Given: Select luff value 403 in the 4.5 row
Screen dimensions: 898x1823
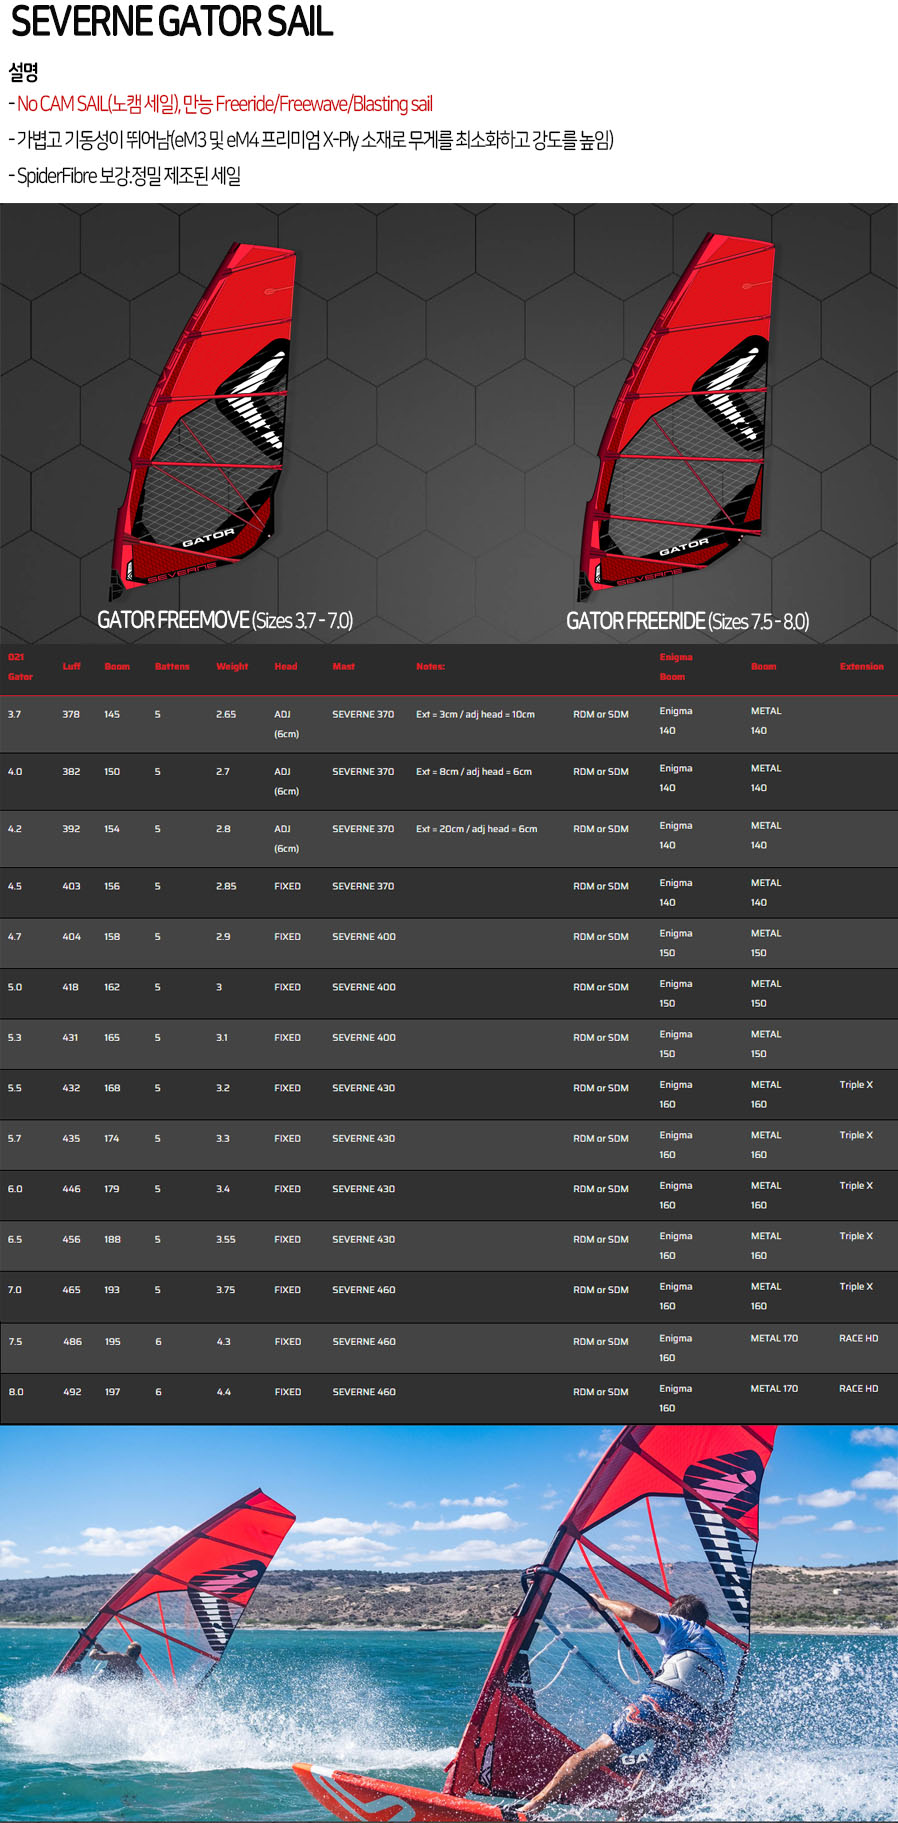Looking at the screenshot, I should point(71,886).
